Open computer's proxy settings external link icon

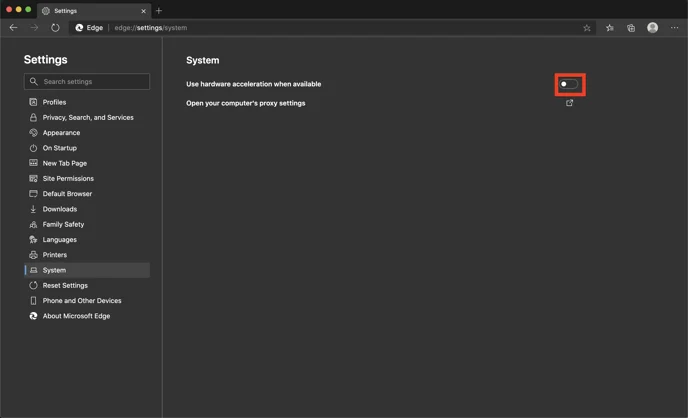tap(569, 103)
